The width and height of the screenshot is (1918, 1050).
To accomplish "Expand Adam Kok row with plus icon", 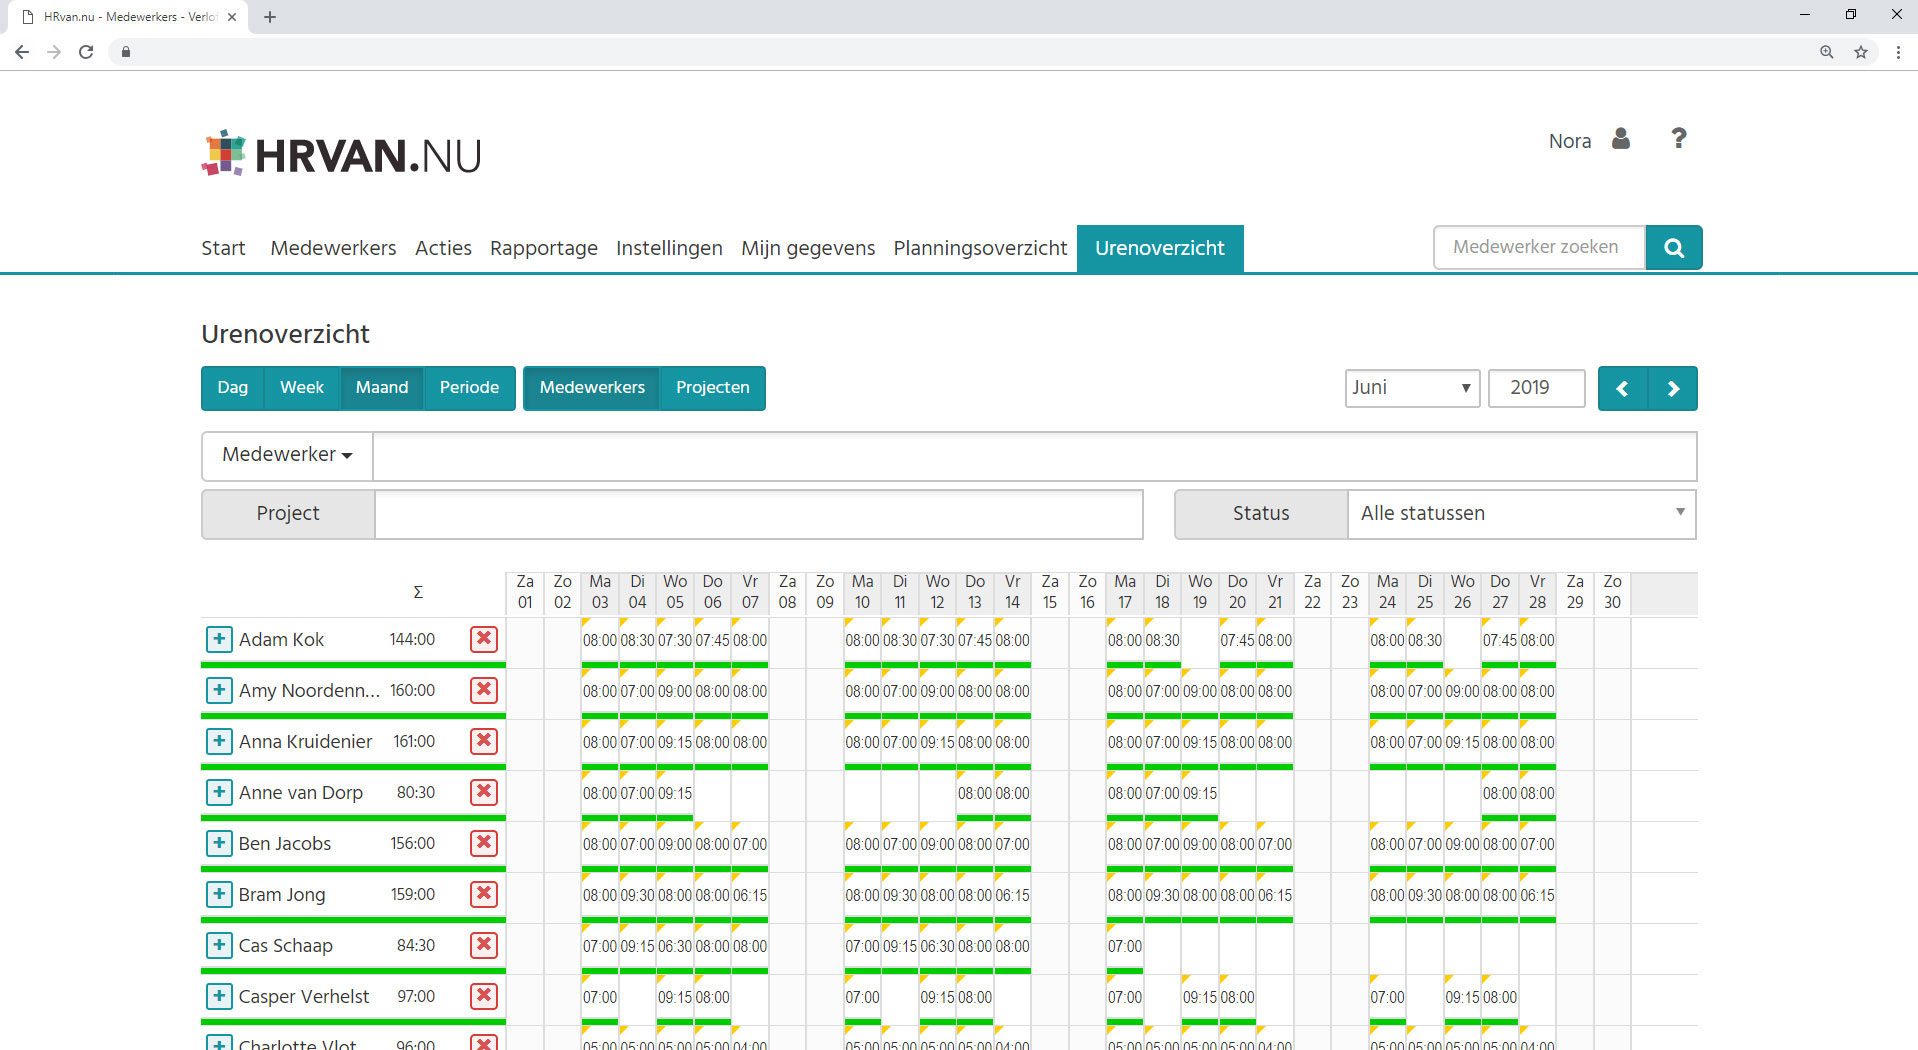I will pyautogui.click(x=219, y=639).
